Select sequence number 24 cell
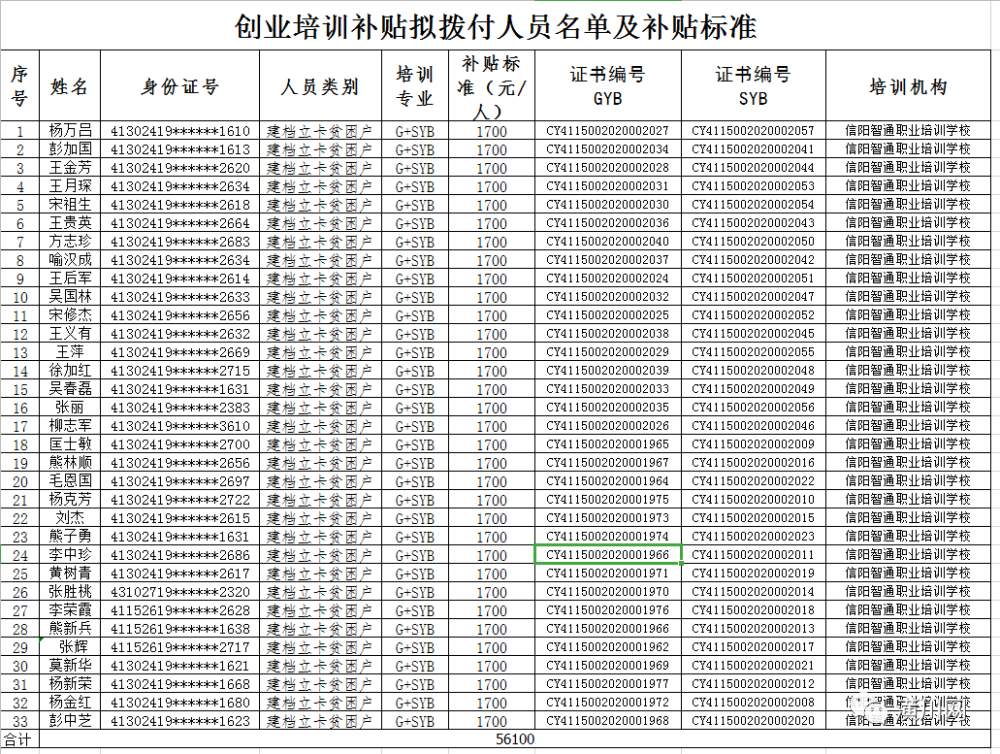 point(20,556)
